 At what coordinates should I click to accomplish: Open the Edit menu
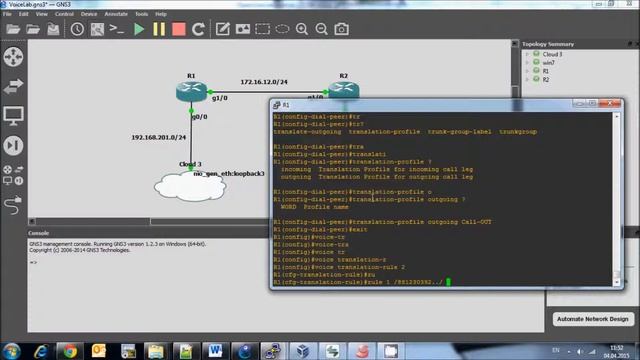[24, 14]
